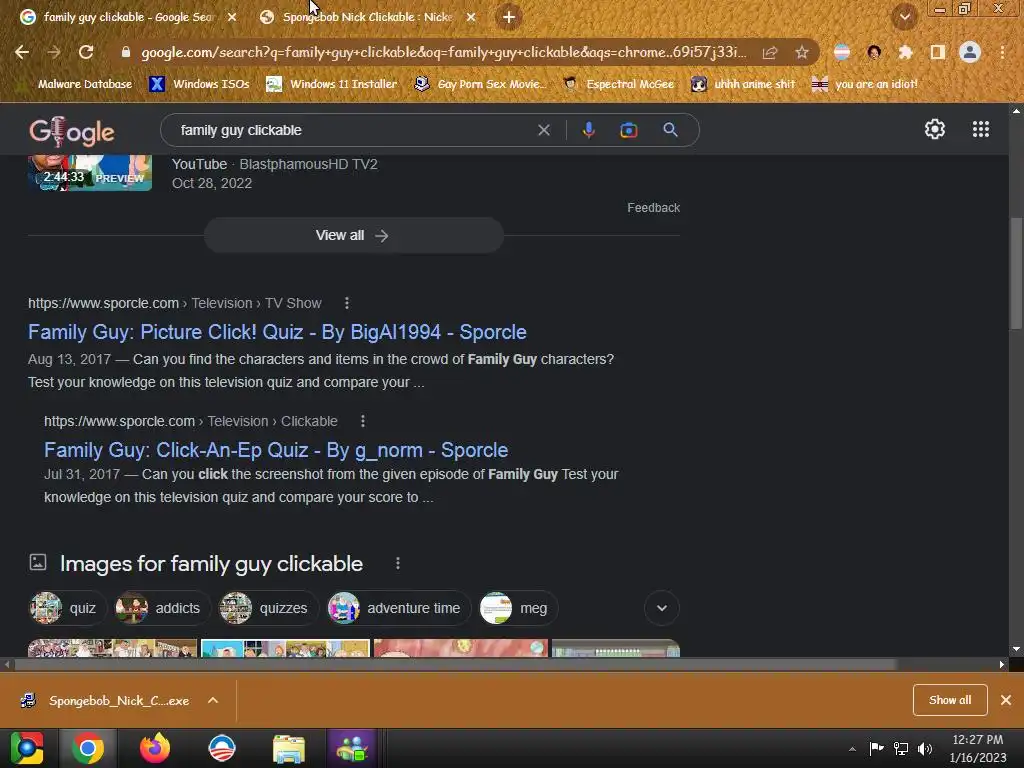Click the horizontal page scrollbar
Screen dimensions: 1024x768
(455, 664)
